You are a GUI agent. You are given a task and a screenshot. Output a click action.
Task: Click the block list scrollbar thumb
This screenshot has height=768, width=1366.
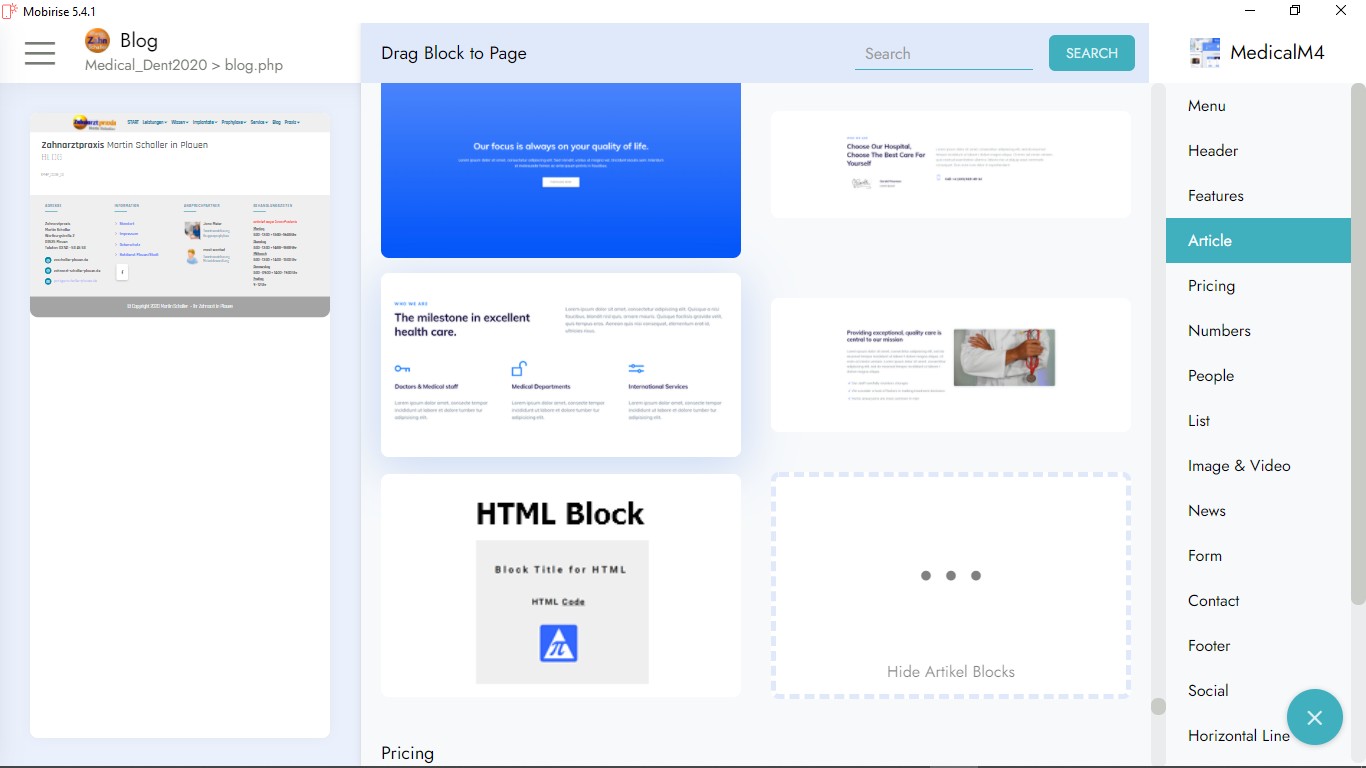(1158, 706)
